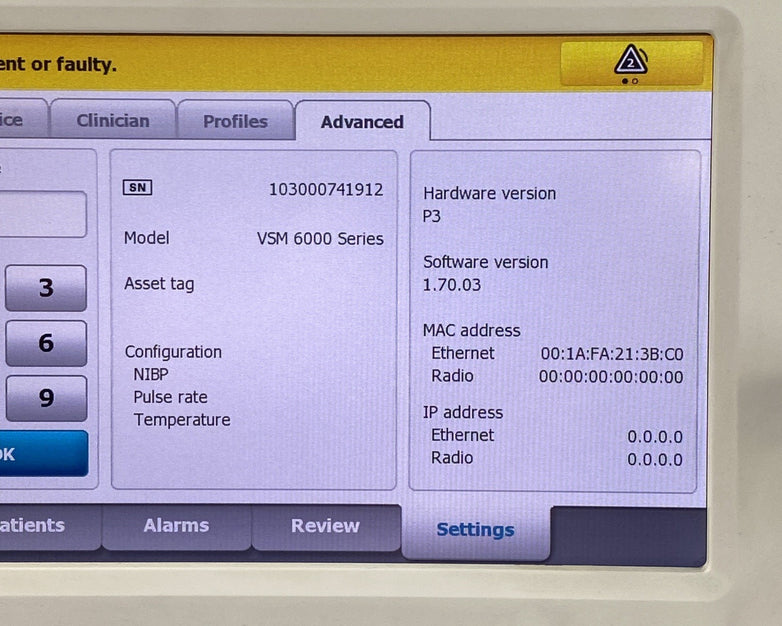Tap the Software version label
This screenshot has width=782, height=626.
(x=485, y=262)
